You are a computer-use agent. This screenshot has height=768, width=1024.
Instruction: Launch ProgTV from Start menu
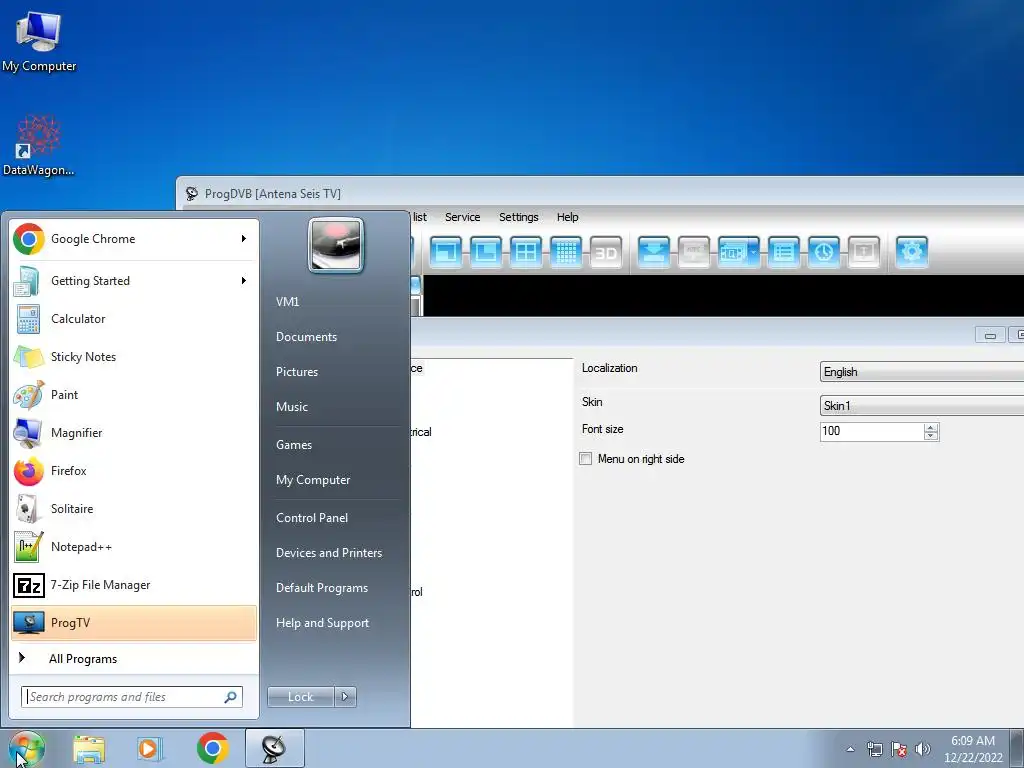pos(134,623)
